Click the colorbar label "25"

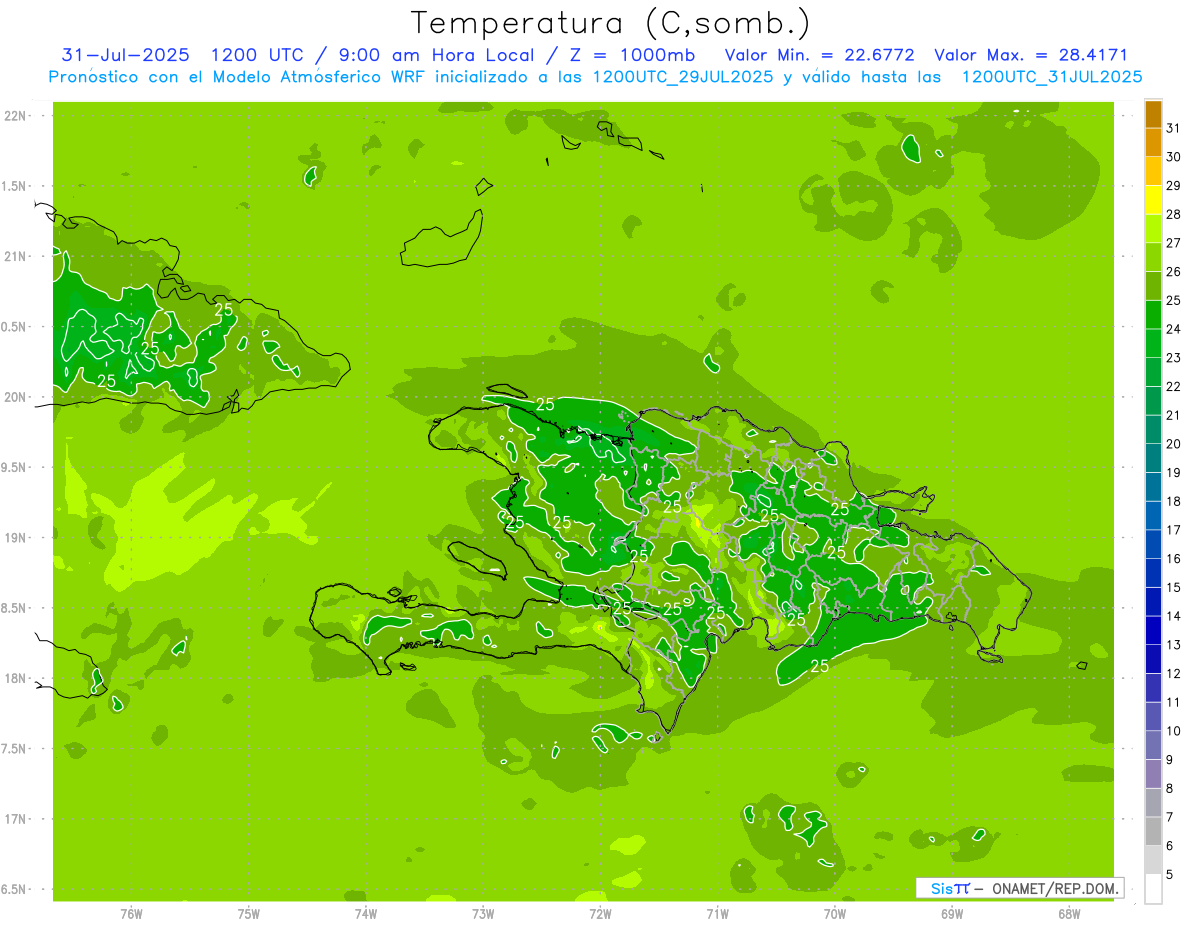click(x=1174, y=300)
